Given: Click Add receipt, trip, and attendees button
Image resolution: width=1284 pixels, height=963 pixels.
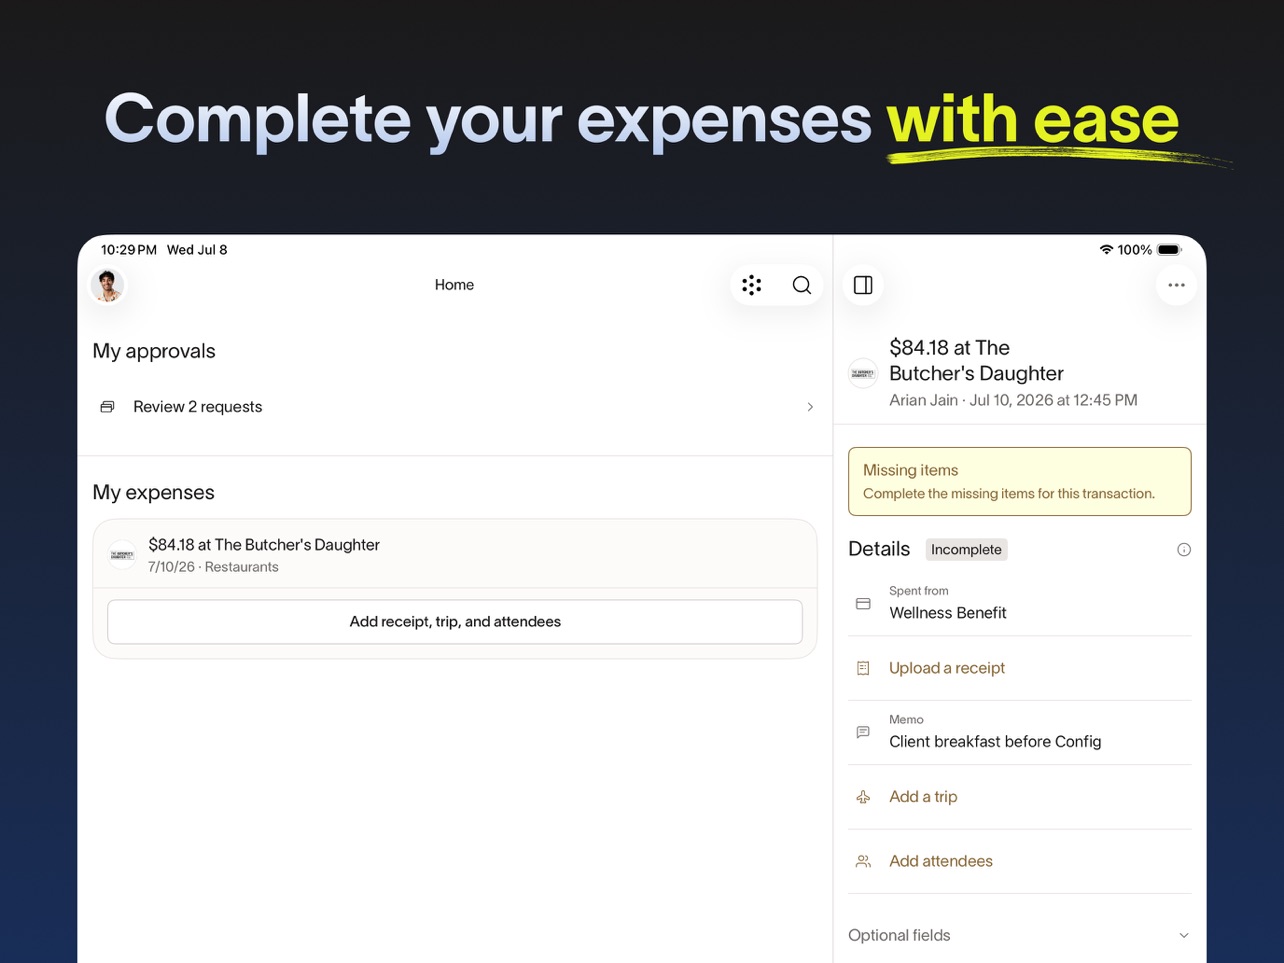Looking at the screenshot, I should [455, 622].
